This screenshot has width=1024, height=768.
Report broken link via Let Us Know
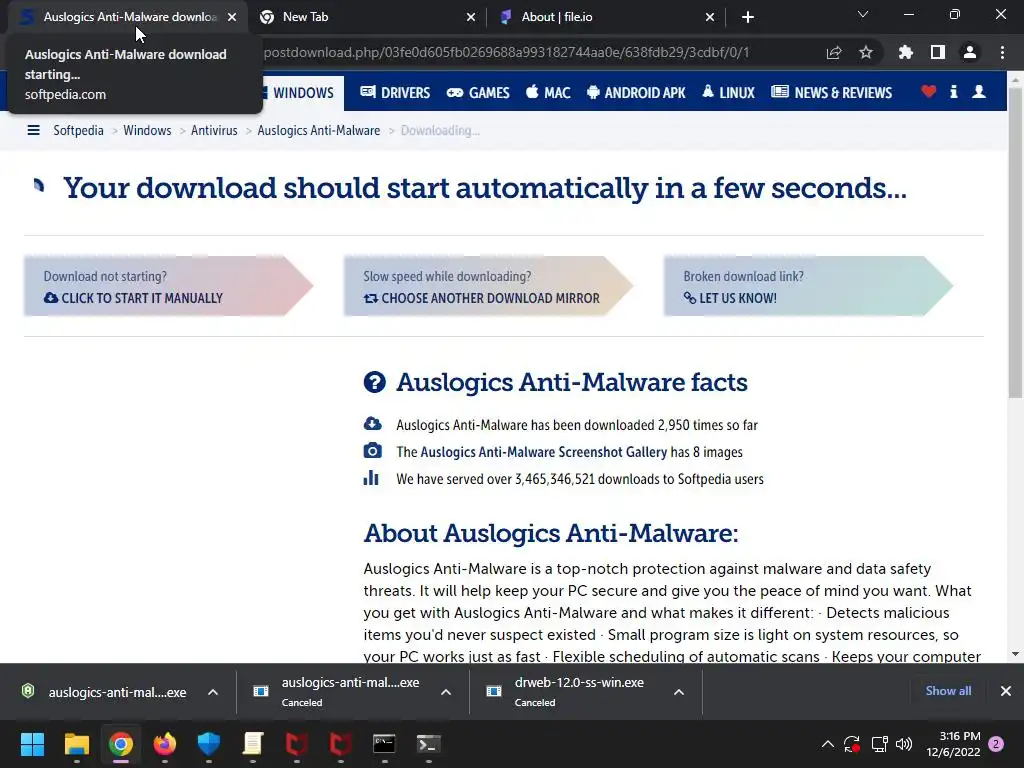tap(808, 286)
